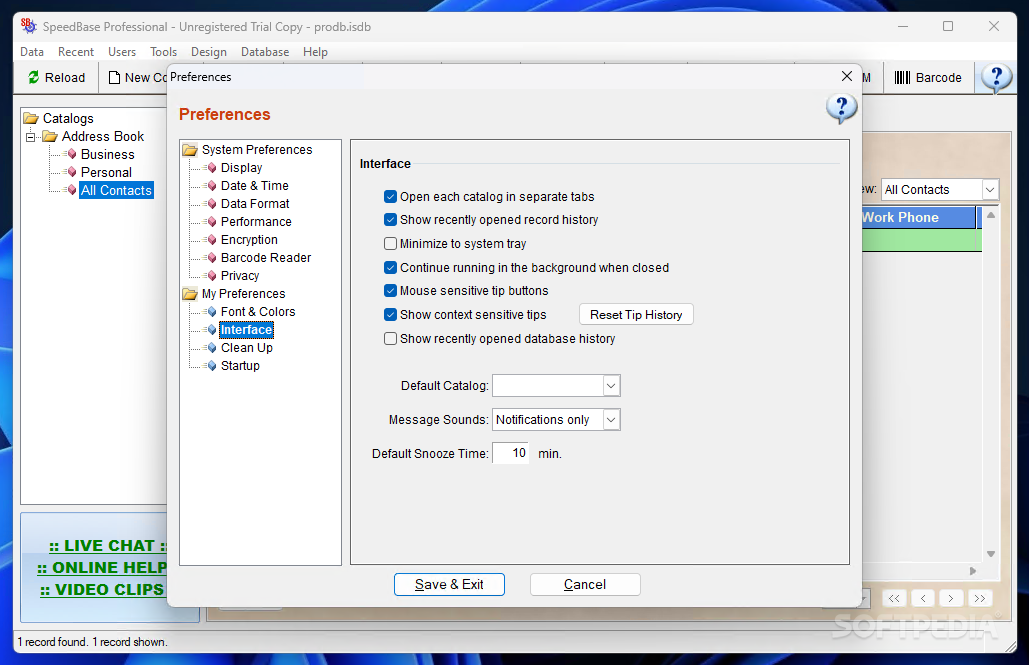Select Privacy preferences
The image size is (1029, 665).
[240, 276]
